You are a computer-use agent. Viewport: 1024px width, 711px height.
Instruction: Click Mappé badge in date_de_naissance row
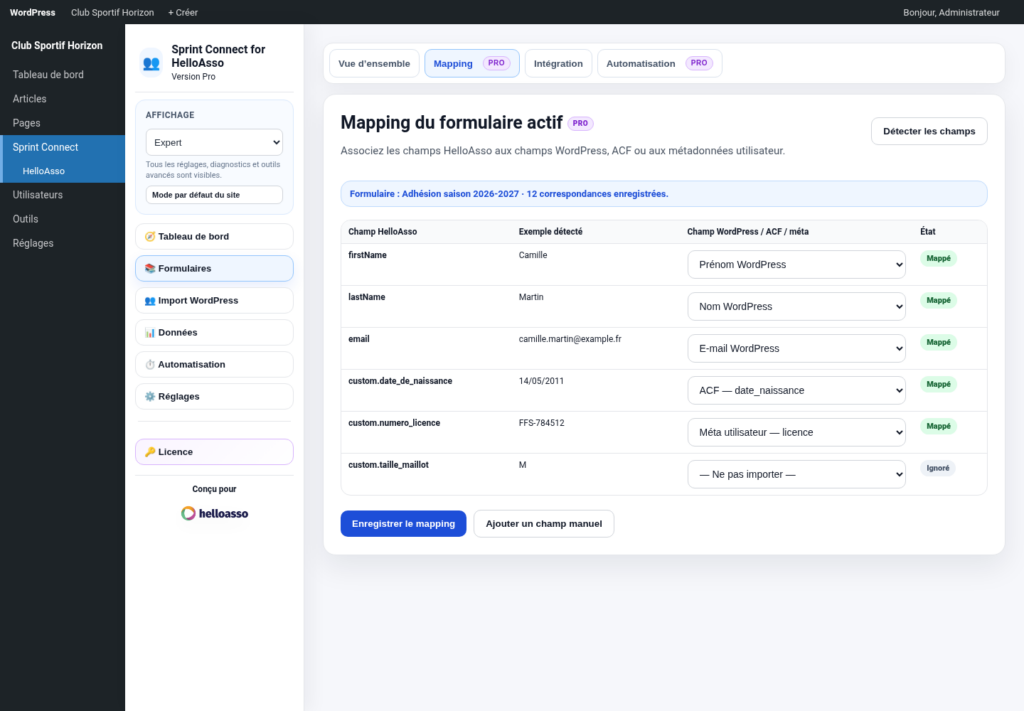(938, 384)
